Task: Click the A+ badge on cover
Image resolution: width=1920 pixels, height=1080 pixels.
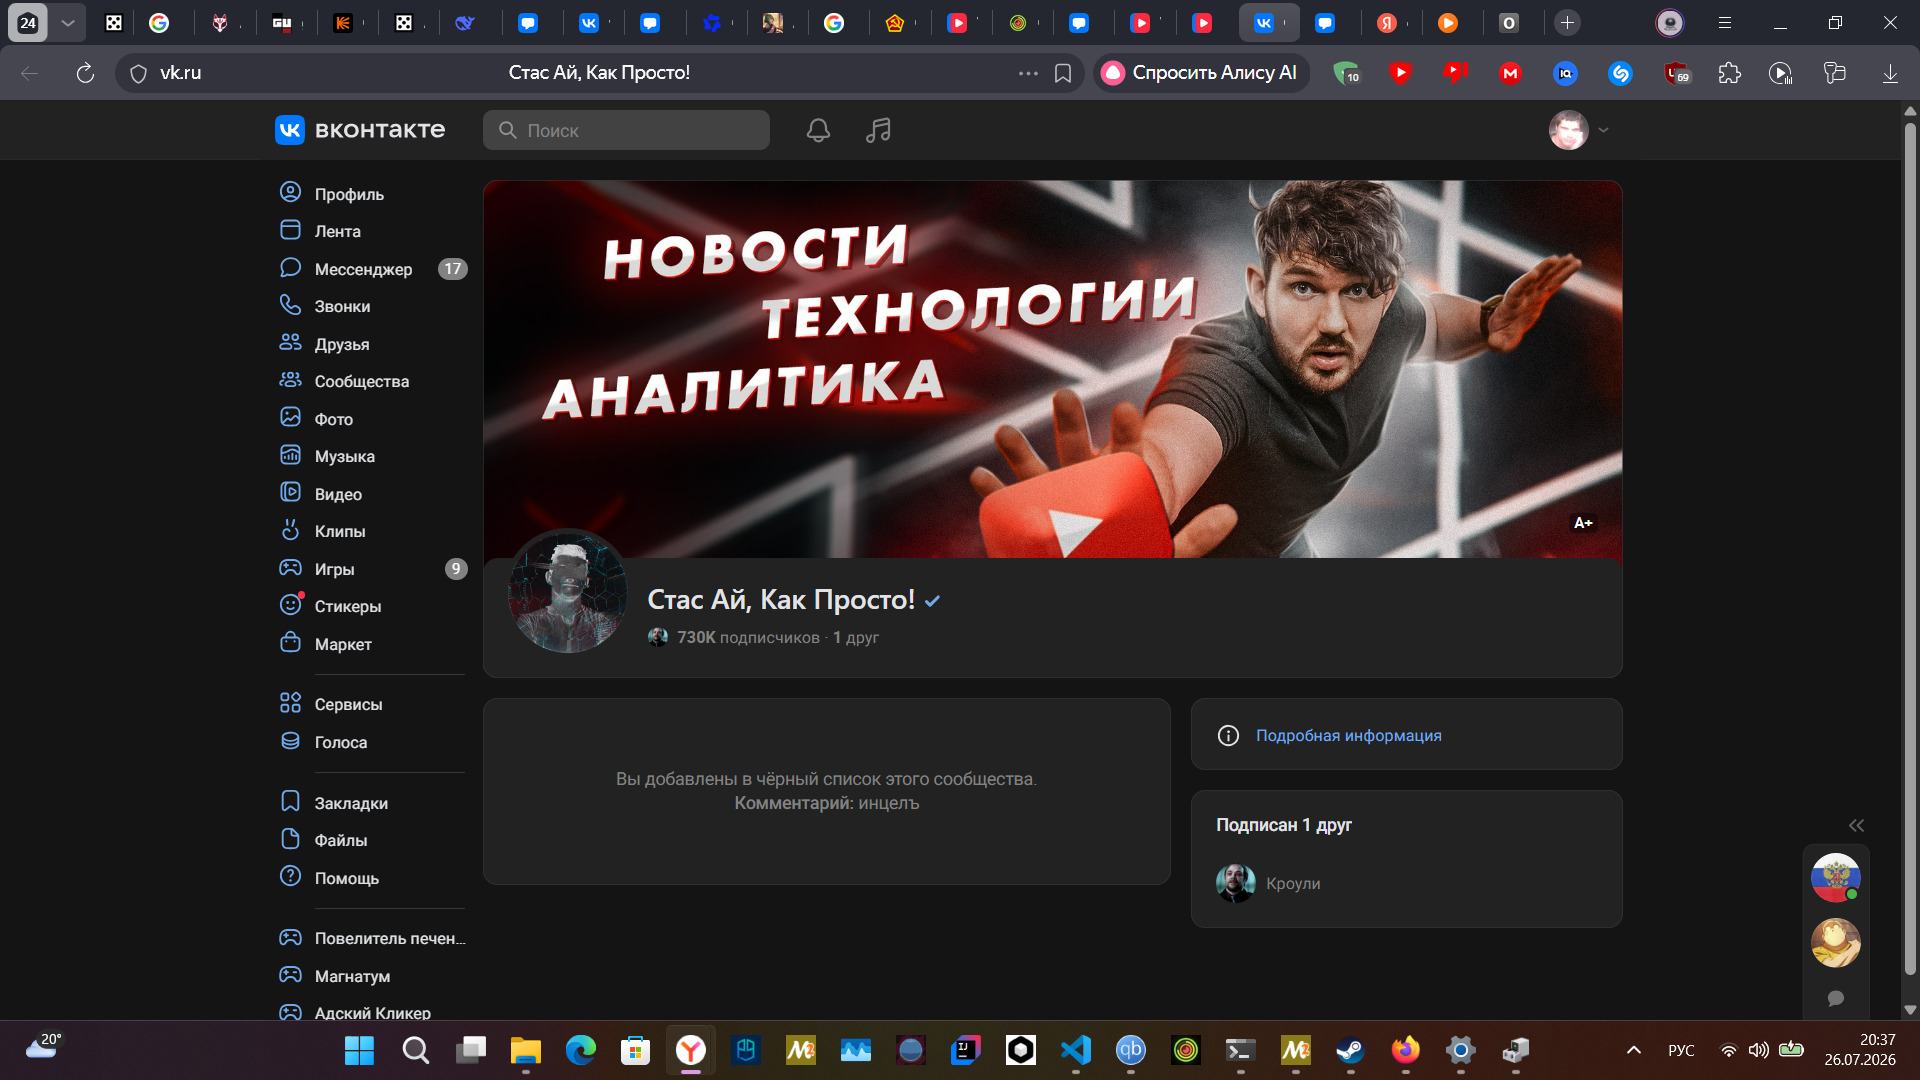Action: (1583, 523)
